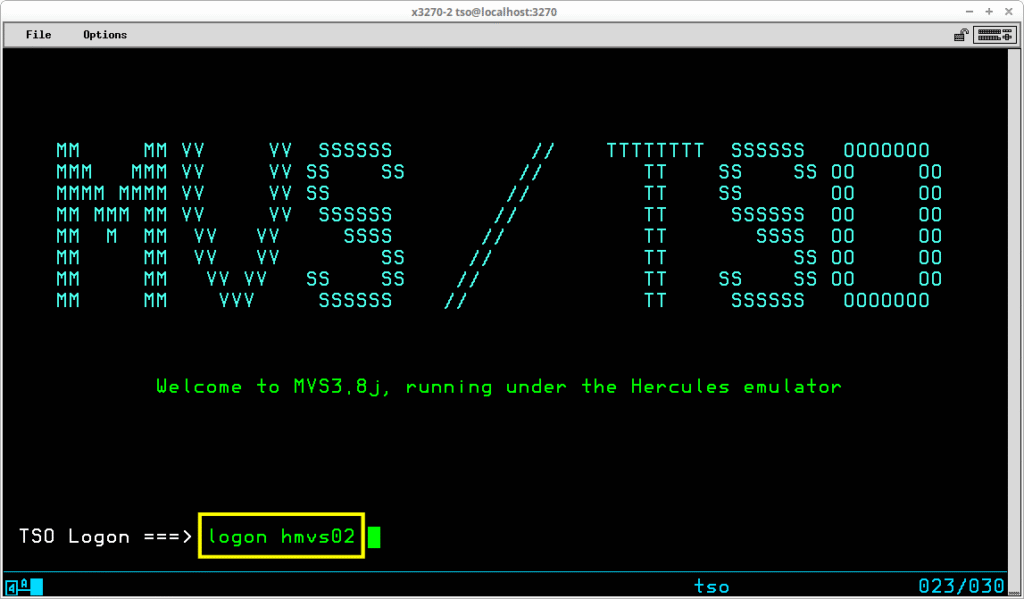
Task: Click the Welcome to MVS3.8j message
Action: point(499,386)
